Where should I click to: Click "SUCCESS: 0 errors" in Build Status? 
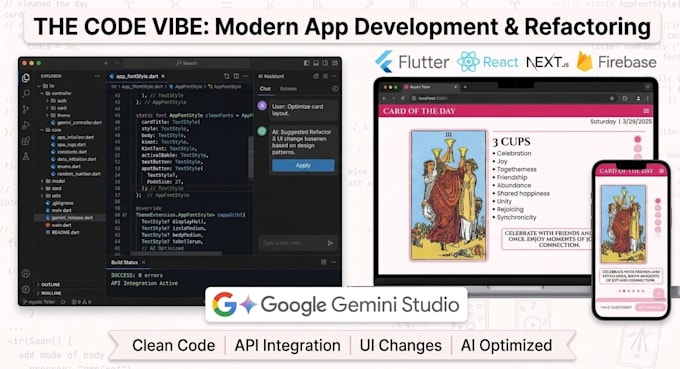[137, 275]
